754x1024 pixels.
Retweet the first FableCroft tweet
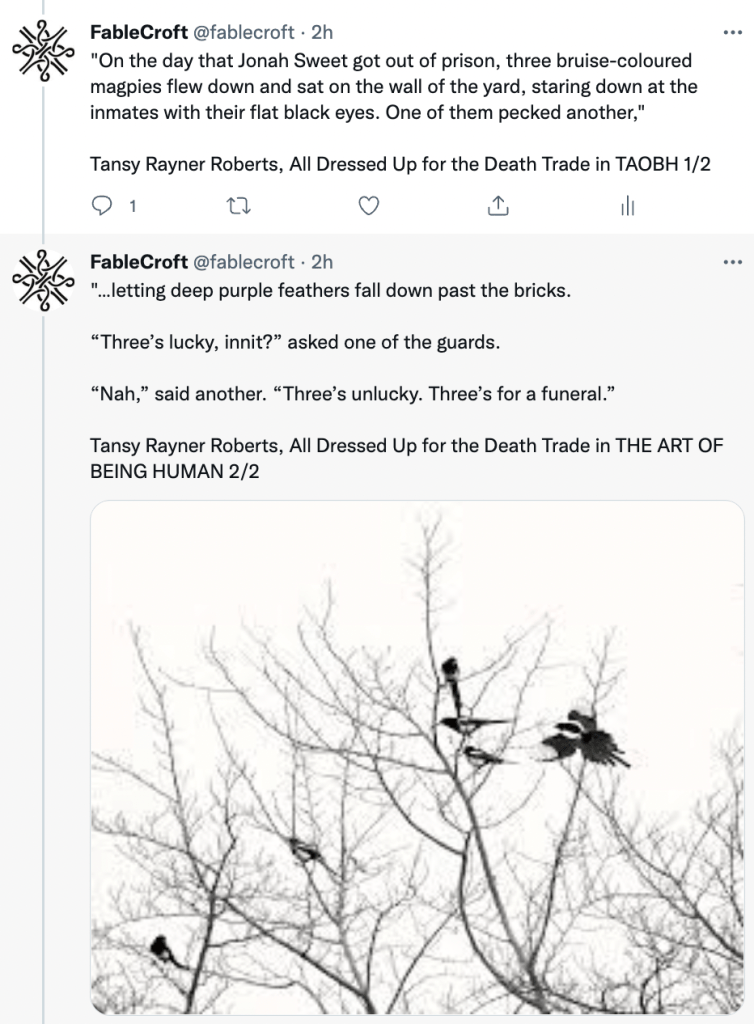[x=238, y=206]
